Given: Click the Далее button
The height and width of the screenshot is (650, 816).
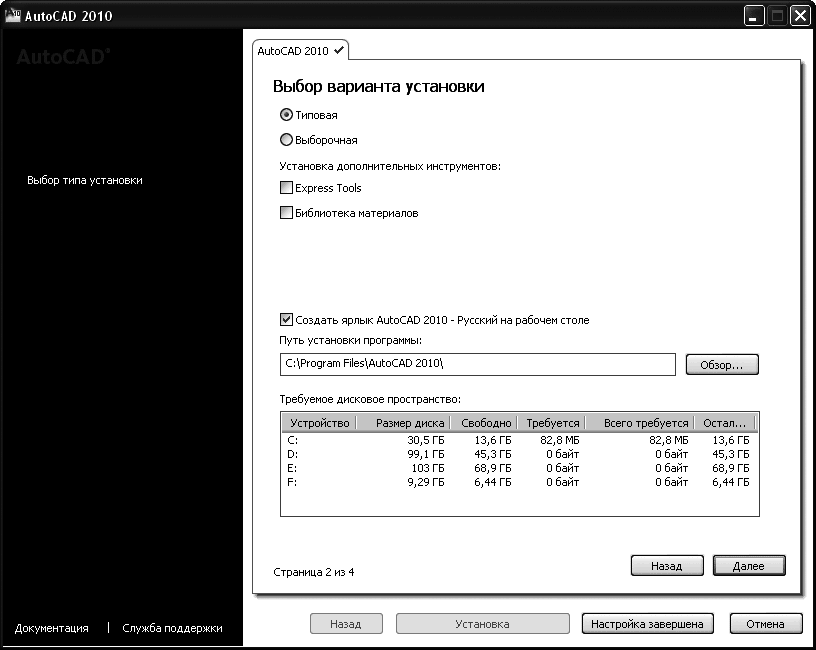Looking at the screenshot, I should point(748,565).
